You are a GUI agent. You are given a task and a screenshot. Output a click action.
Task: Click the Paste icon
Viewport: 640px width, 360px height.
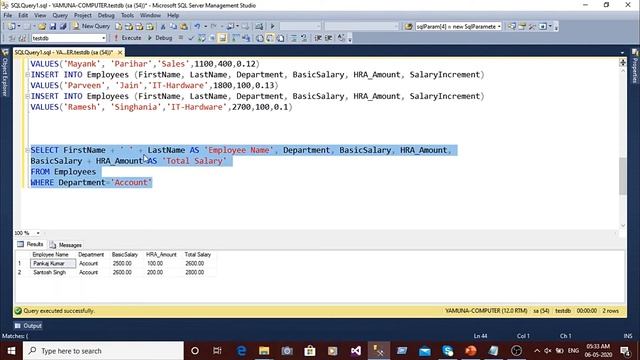coord(184,27)
